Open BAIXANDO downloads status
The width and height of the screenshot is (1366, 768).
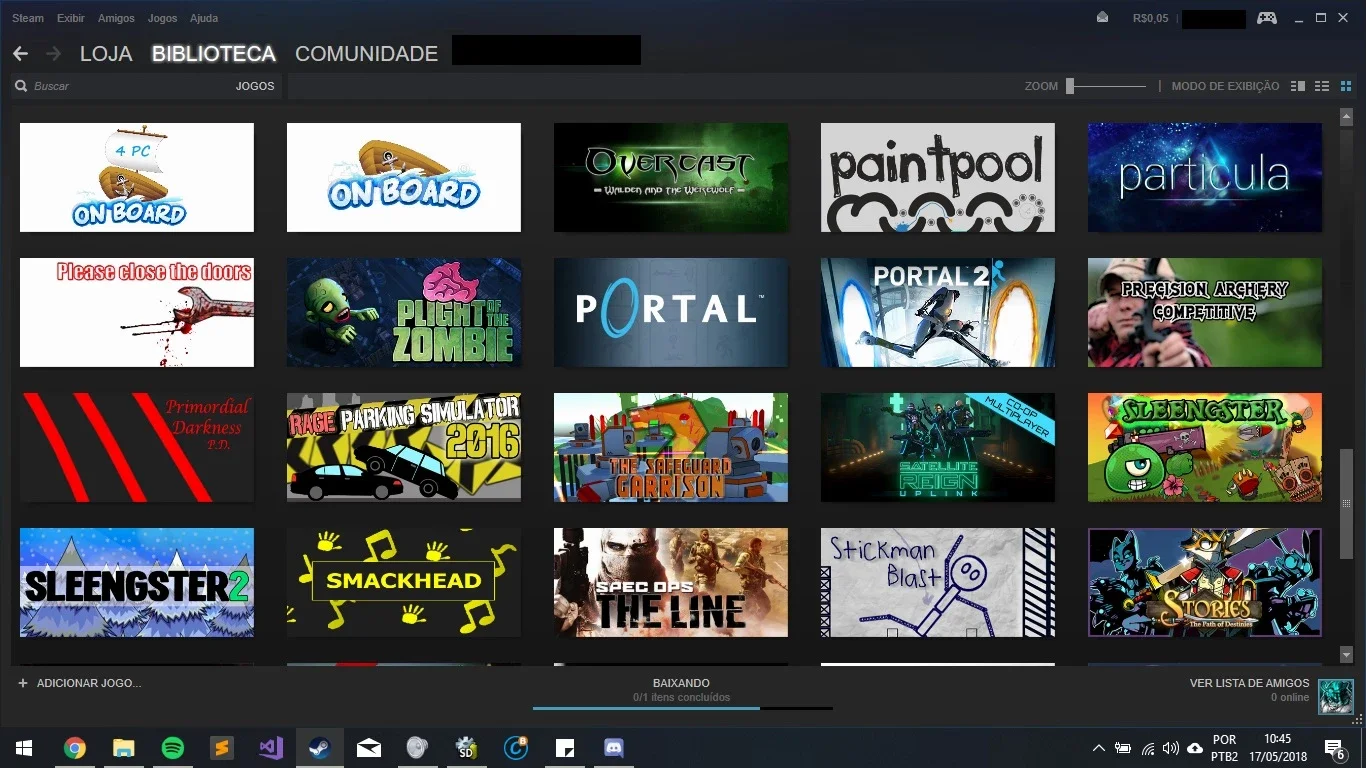pyautogui.click(x=681, y=683)
